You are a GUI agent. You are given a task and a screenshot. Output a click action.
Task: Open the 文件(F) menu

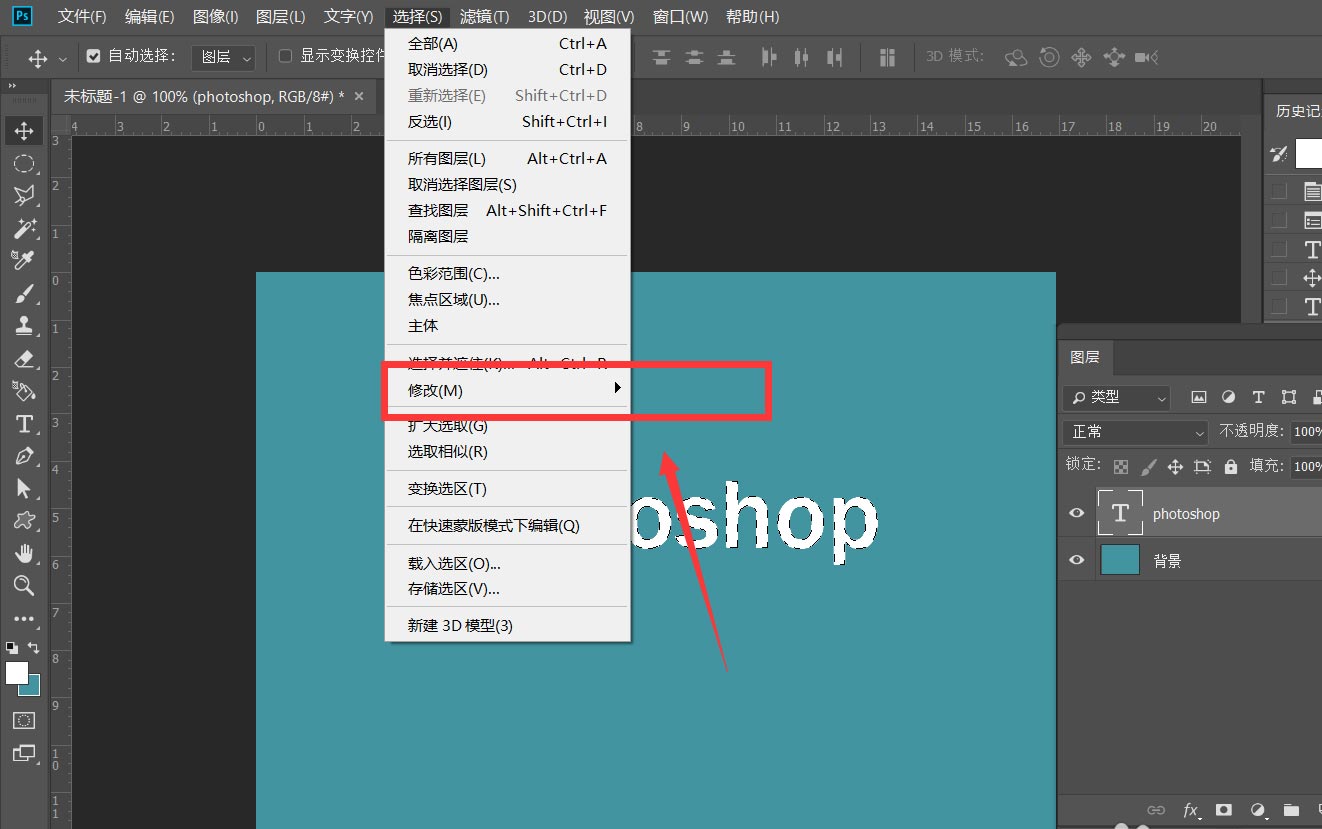82,17
